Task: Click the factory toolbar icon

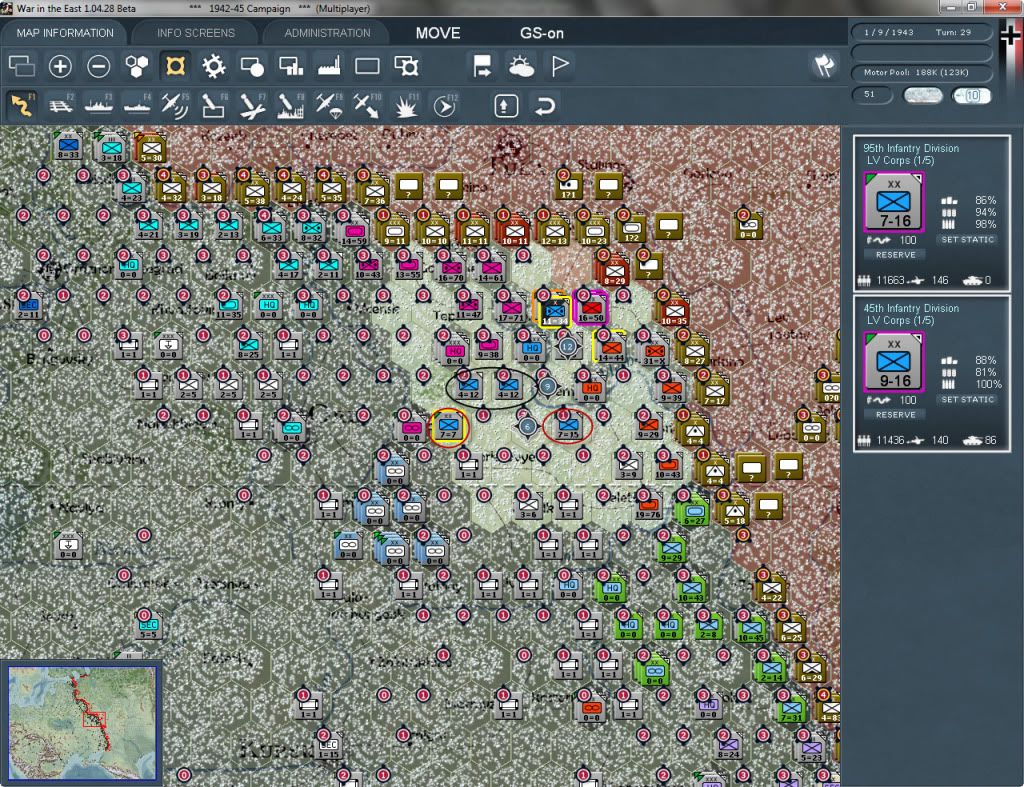Action: click(x=328, y=66)
